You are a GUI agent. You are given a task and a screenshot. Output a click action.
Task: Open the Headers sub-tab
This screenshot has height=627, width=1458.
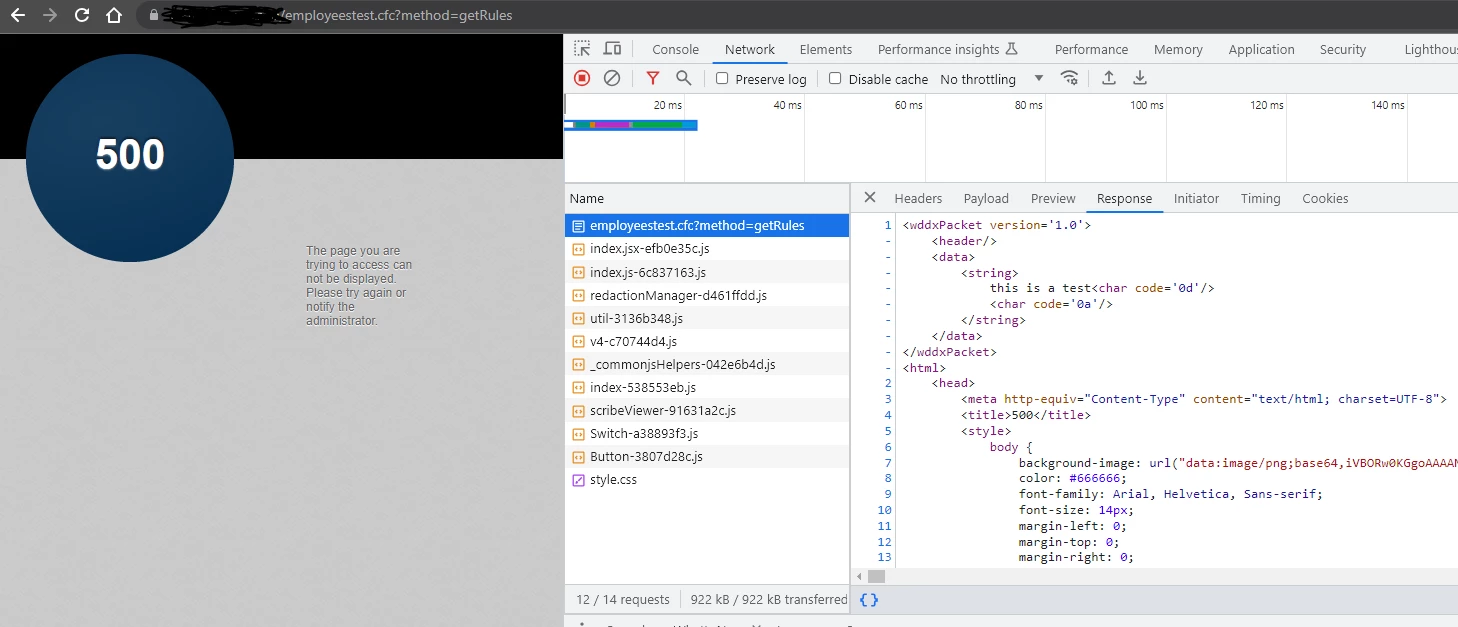coord(918,198)
